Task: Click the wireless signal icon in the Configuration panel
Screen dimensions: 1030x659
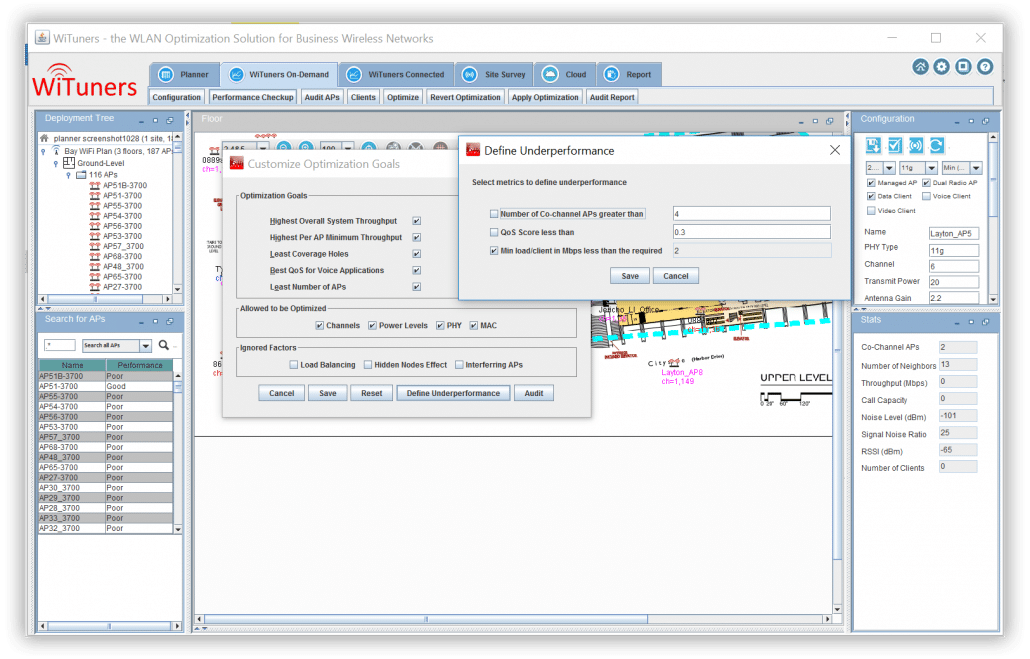Action: (916, 145)
